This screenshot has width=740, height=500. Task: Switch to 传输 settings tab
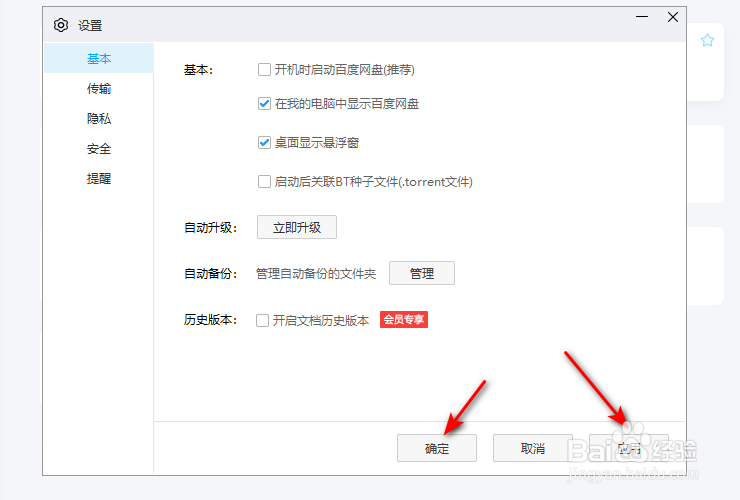(x=99, y=88)
